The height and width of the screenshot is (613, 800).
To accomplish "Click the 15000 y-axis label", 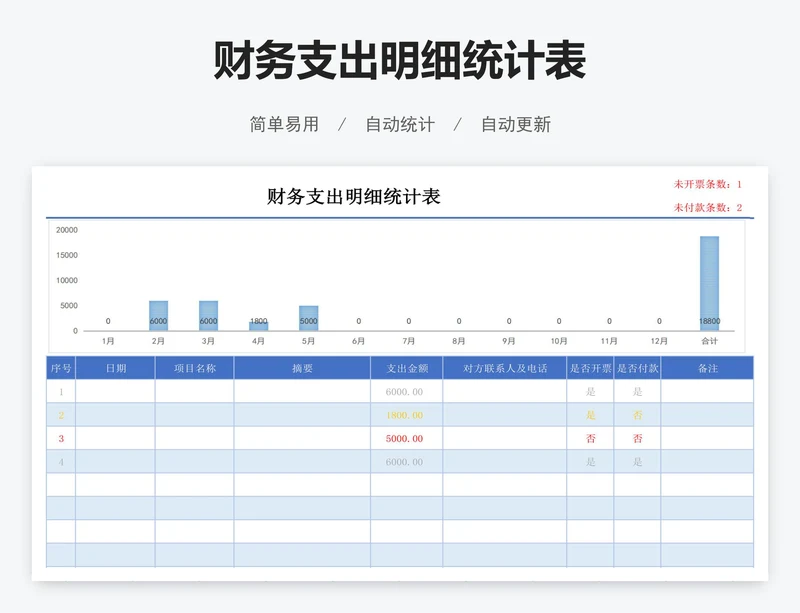I will pyautogui.click(x=67, y=255).
